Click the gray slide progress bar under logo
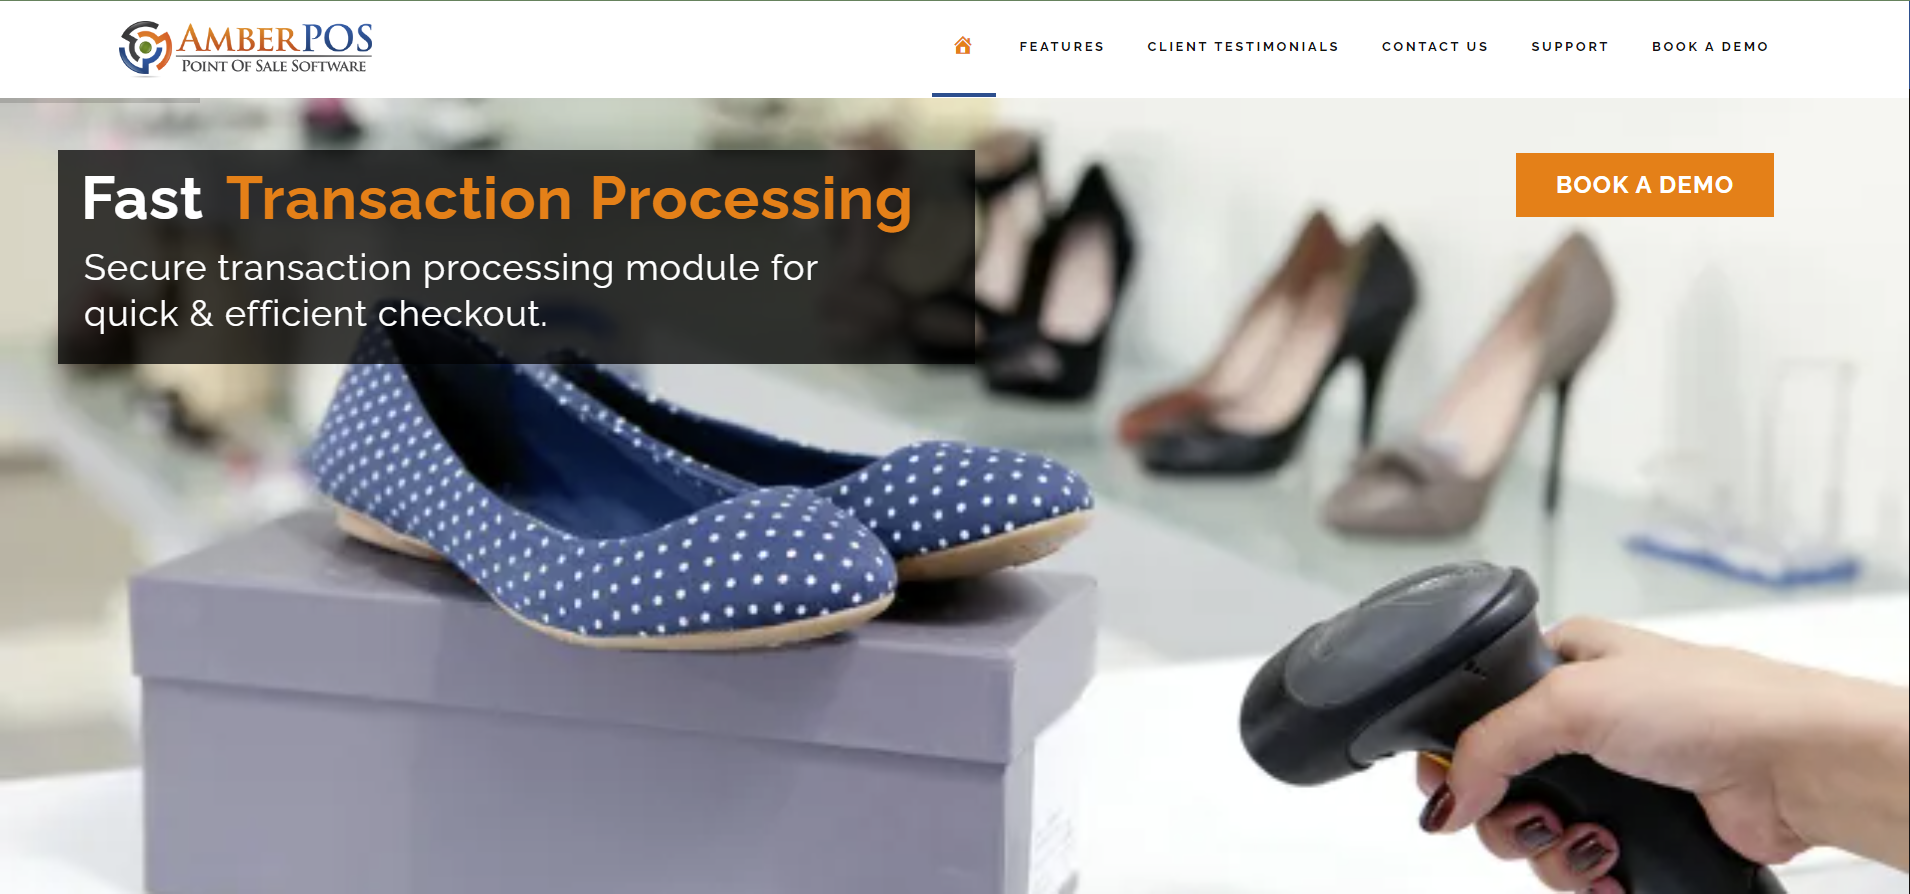 100,100
